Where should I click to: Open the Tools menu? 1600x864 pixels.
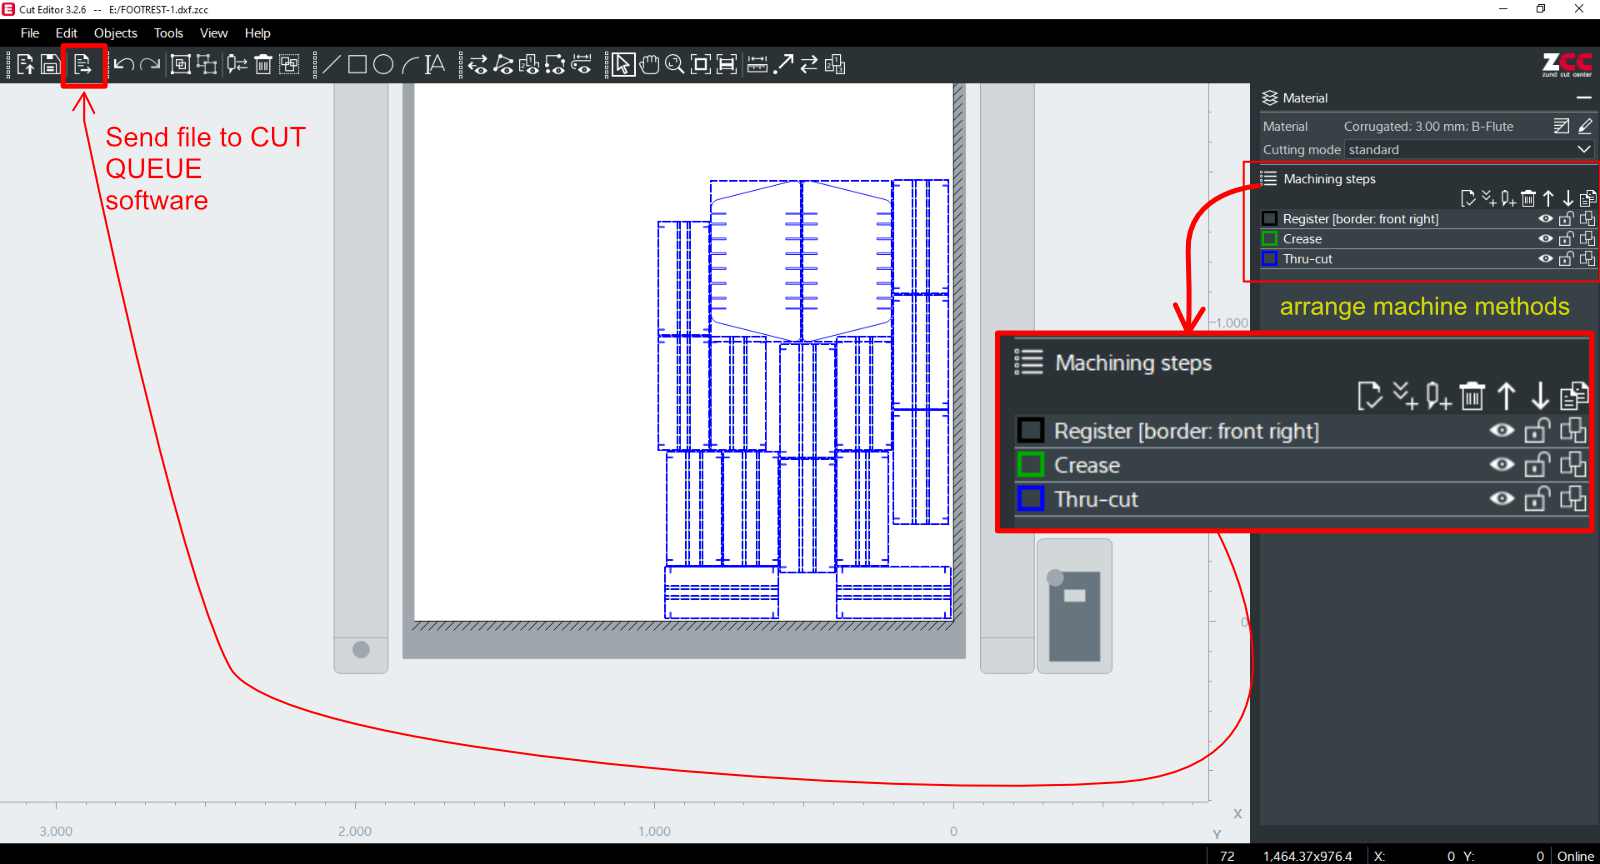(168, 33)
